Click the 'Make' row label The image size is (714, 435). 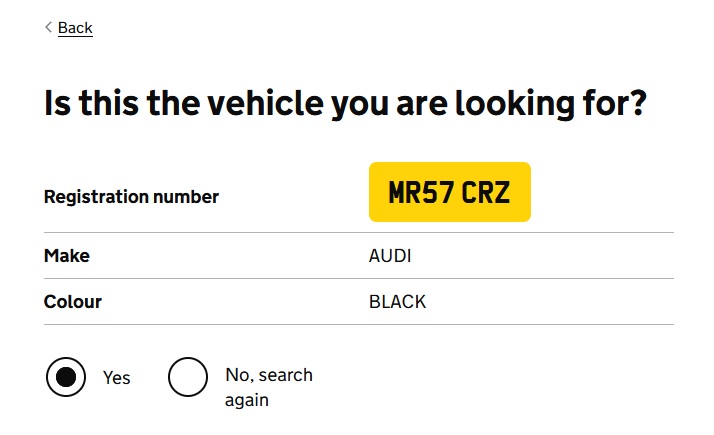(x=67, y=256)
